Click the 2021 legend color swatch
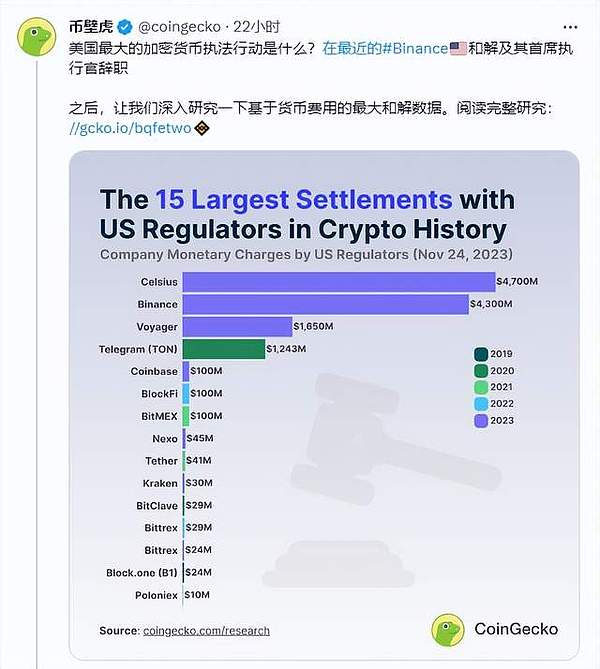This screenshot has width=600, height=669. (480, 387)
